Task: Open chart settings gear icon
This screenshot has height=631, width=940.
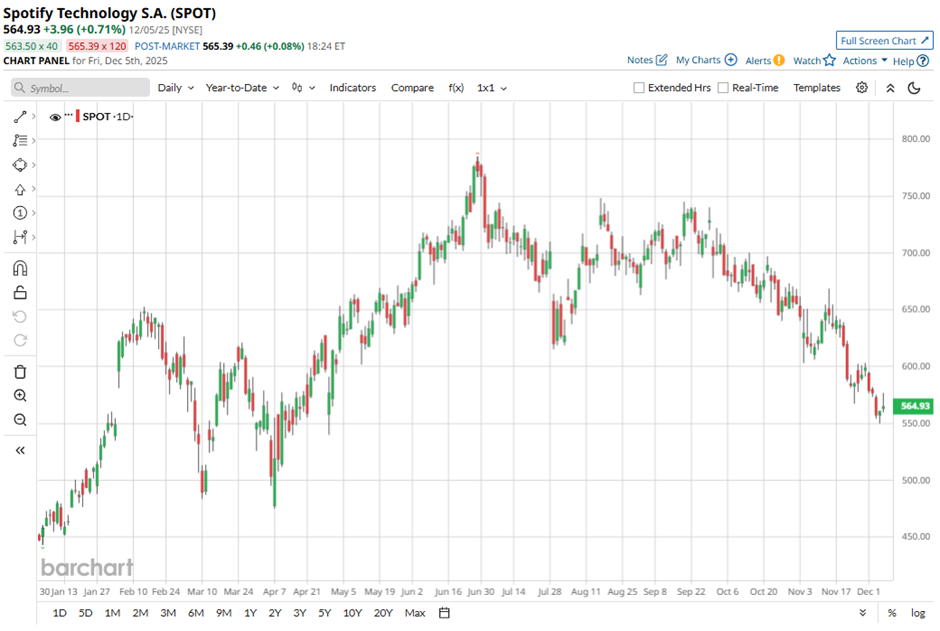Action: click(862, 88)
